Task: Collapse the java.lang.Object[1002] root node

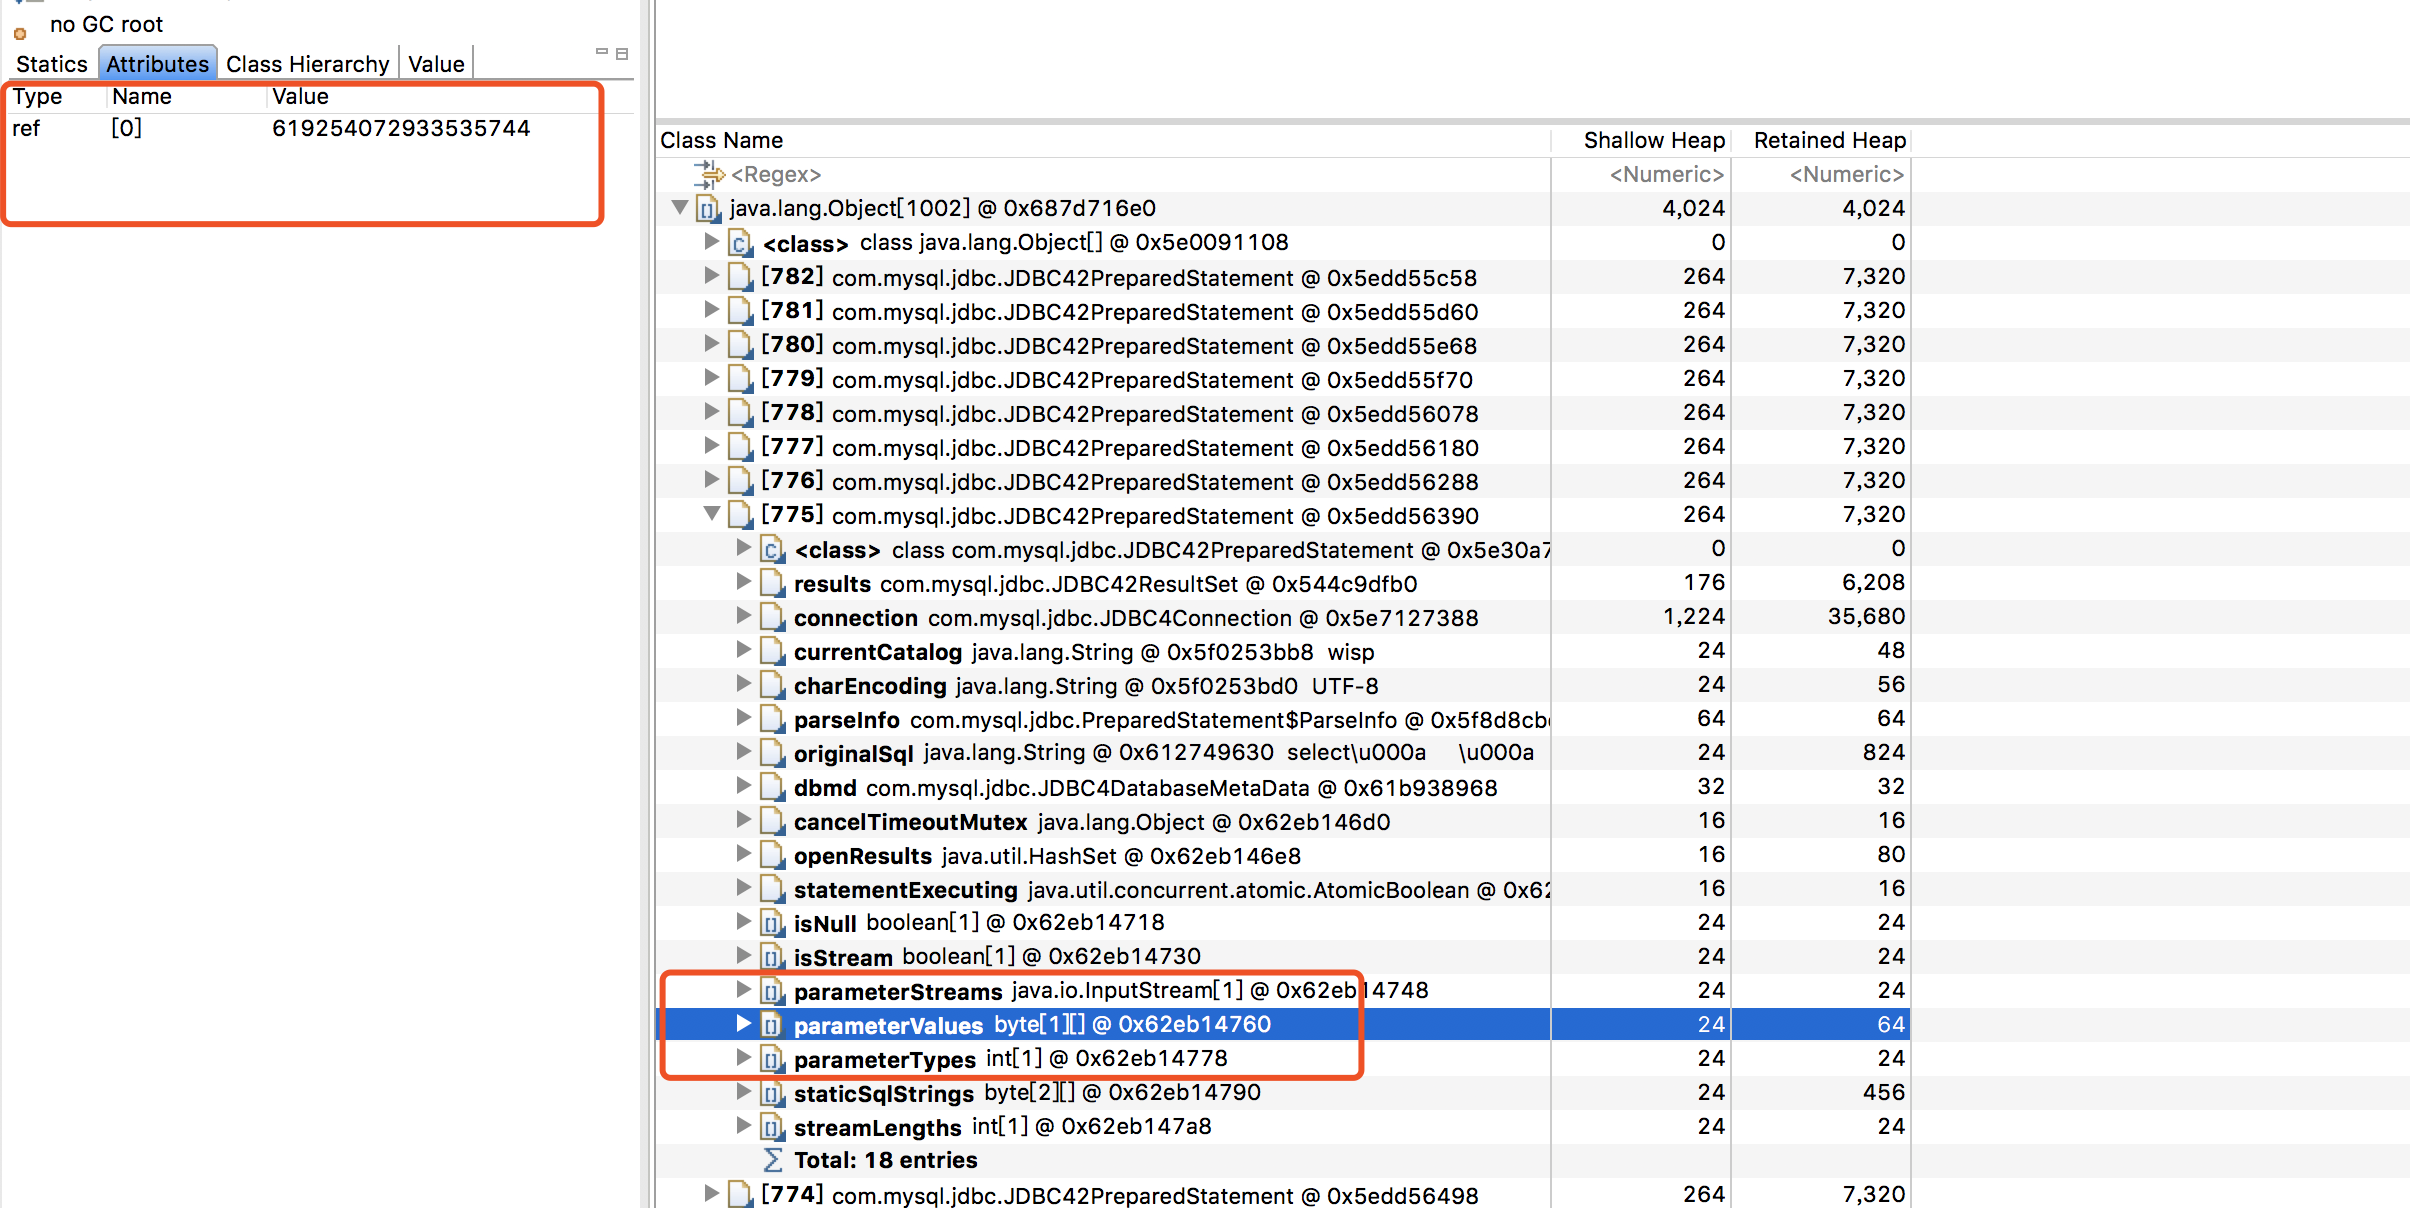Action: point(679,208)
